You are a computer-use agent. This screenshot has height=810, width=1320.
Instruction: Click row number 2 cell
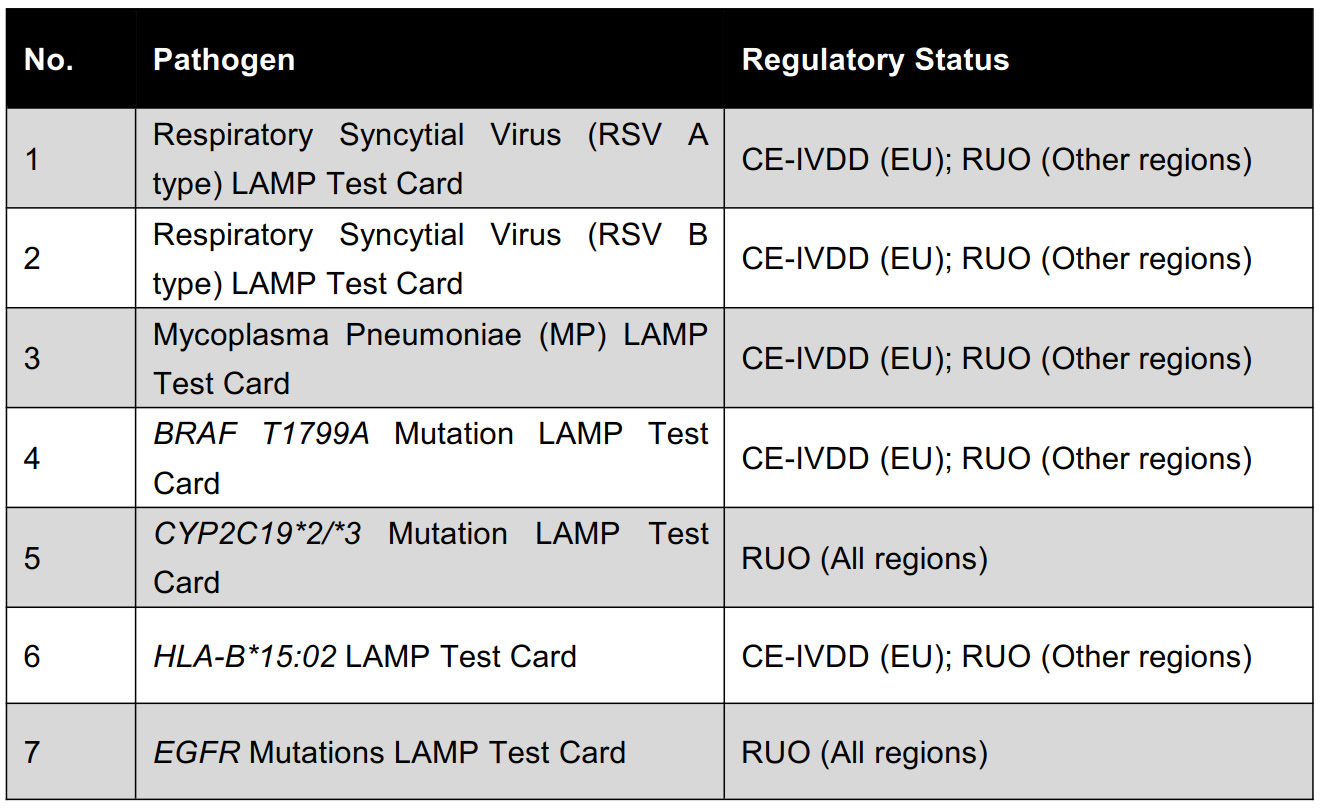[32, 259]
